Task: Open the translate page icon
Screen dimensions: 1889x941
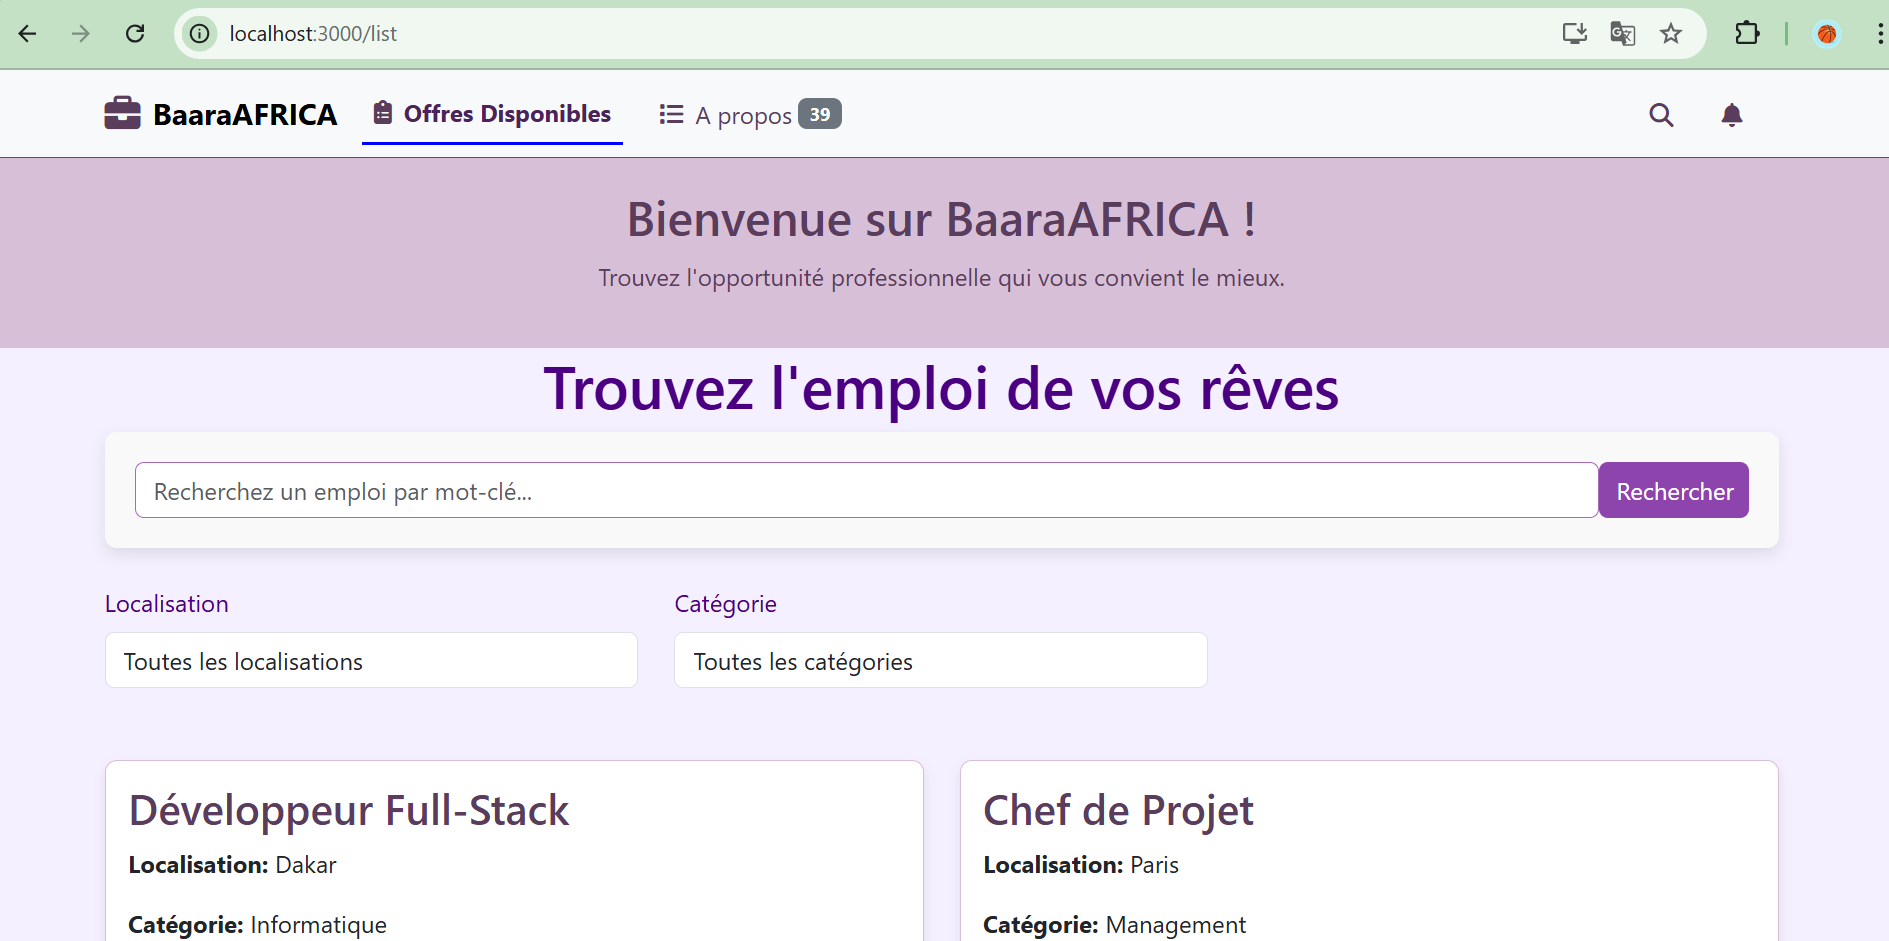Action: point(1623,34)
